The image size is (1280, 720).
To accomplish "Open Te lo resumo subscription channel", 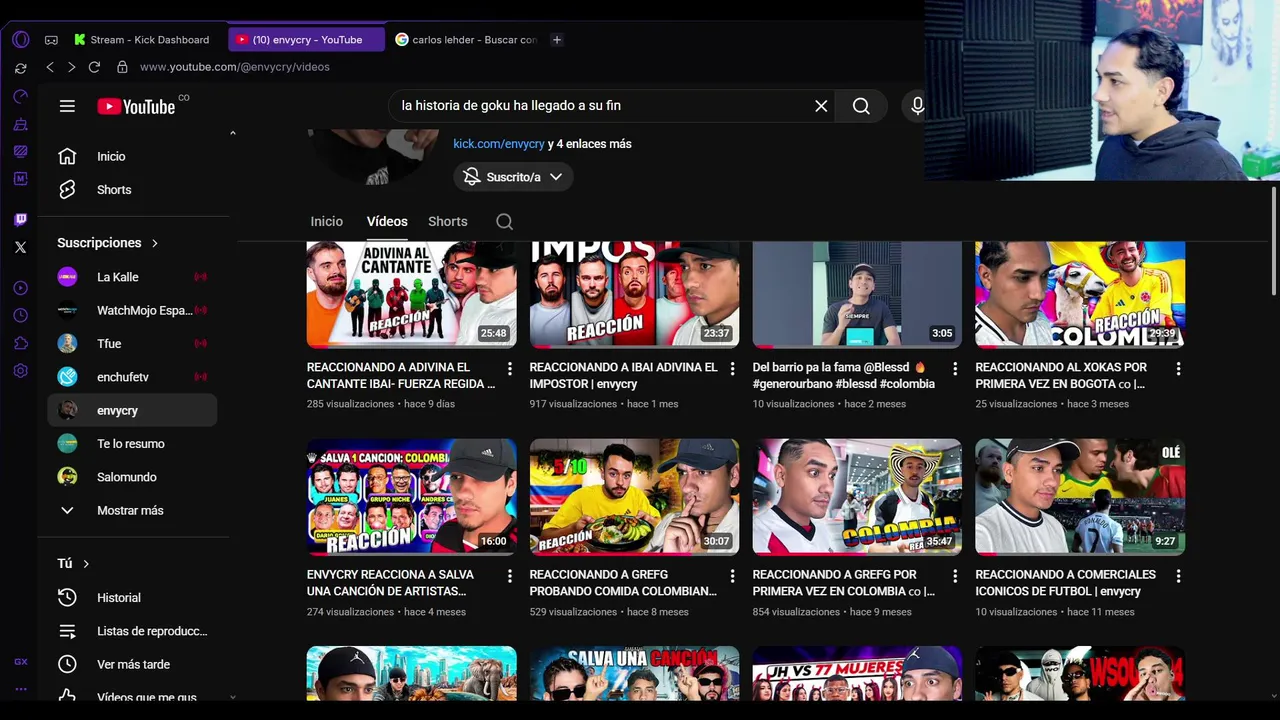I will pos(132,444).
